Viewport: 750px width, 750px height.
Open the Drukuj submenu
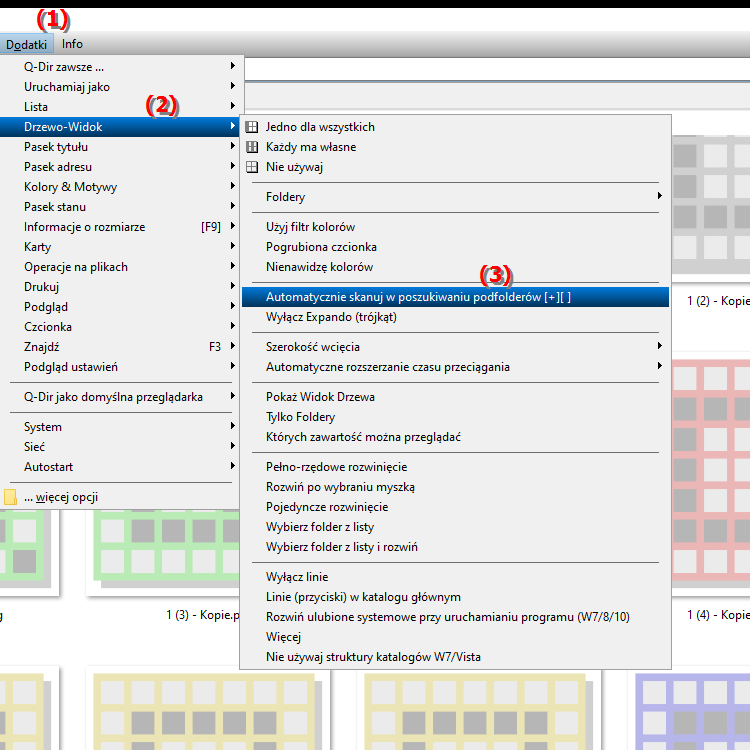(120, 287)
